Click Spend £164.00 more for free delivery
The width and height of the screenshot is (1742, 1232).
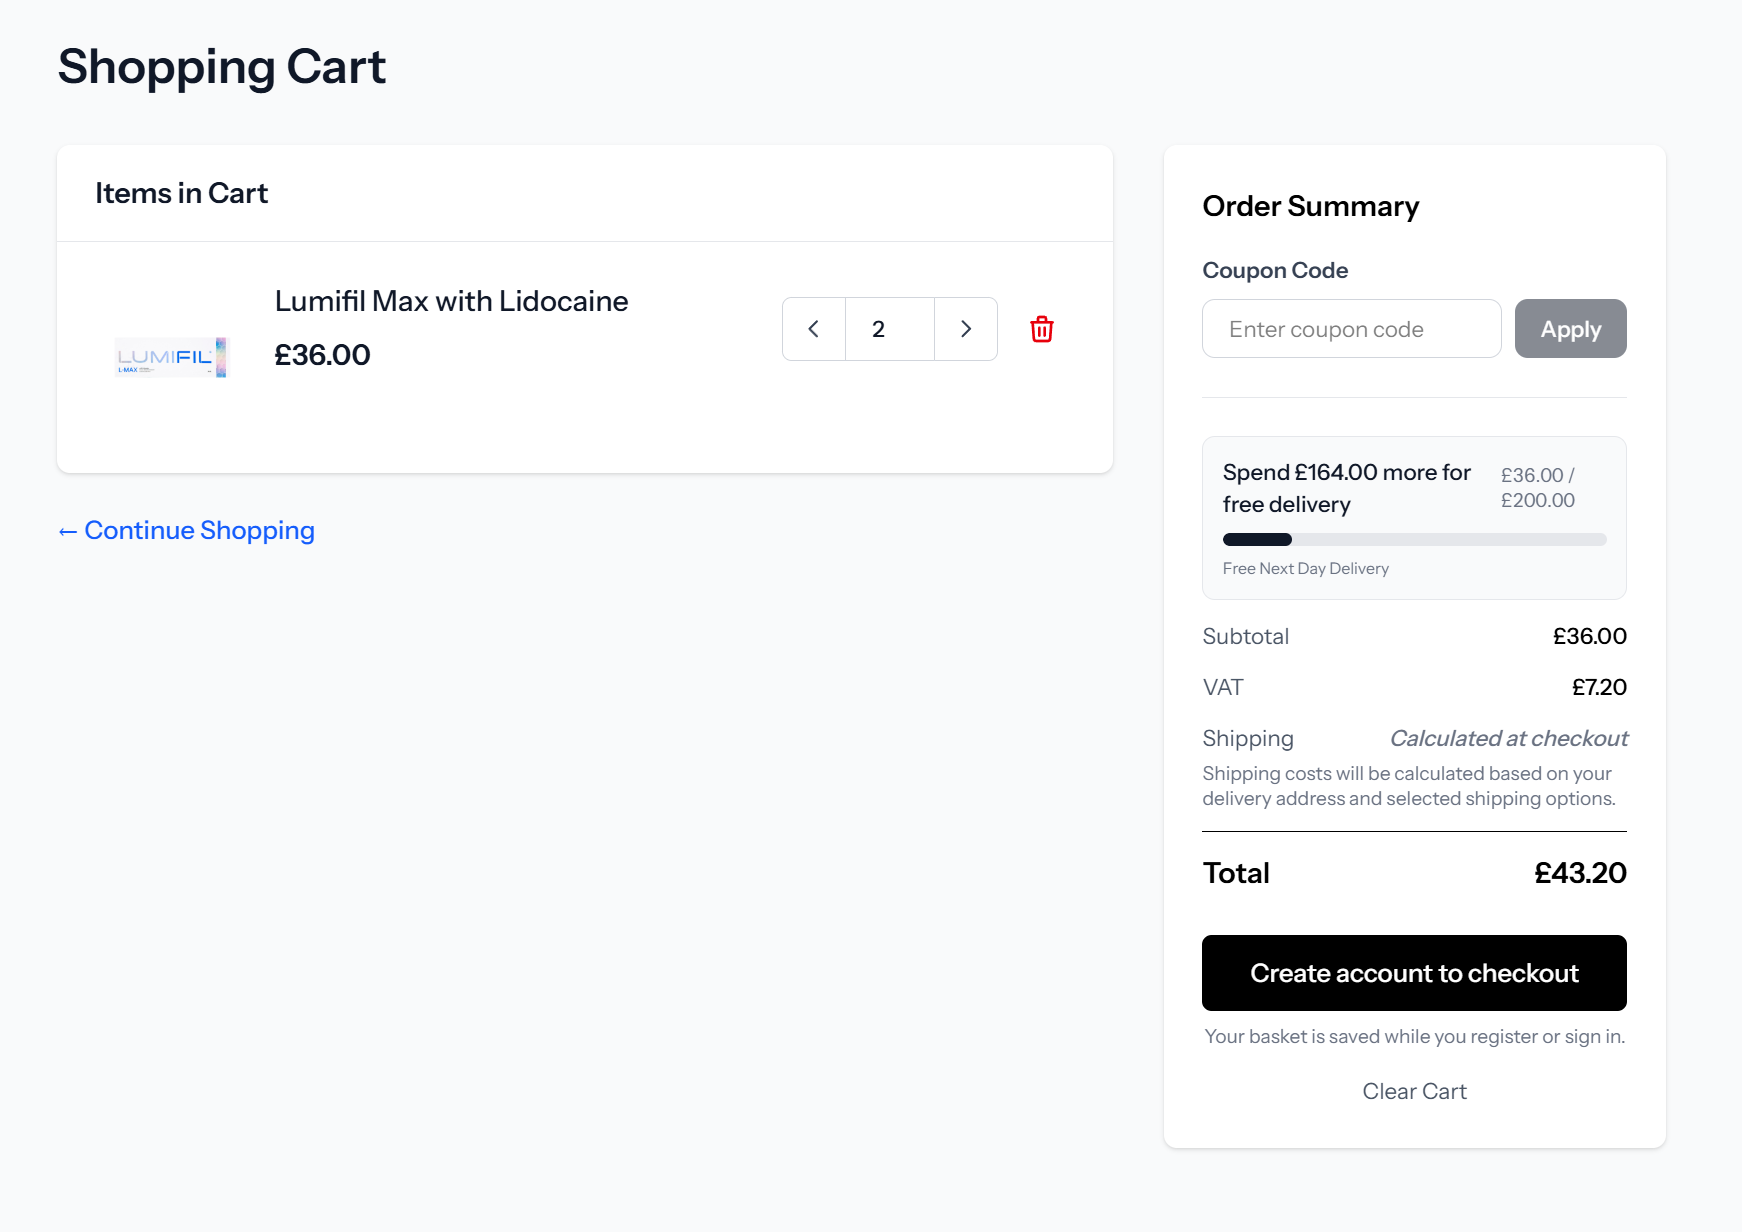[x=1346, y=488]
